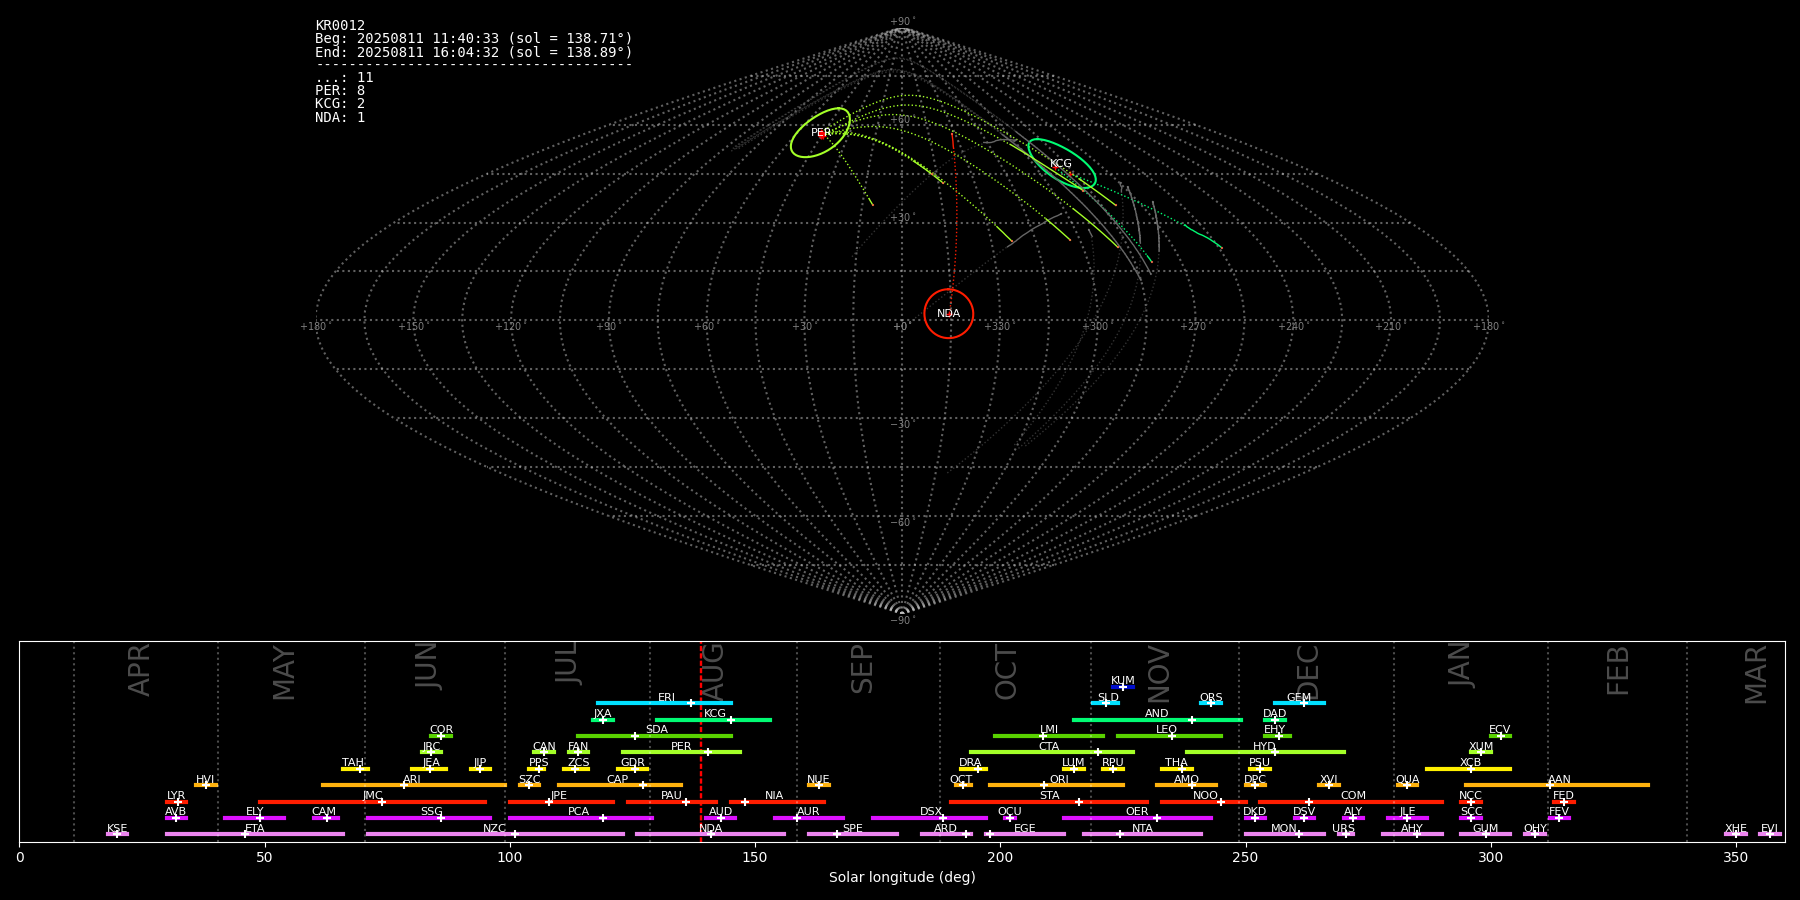The width and height of the screenshot is (1800, 900).
Task: Click the red dashed current solar longitude marker
Action: pos(701,741)
